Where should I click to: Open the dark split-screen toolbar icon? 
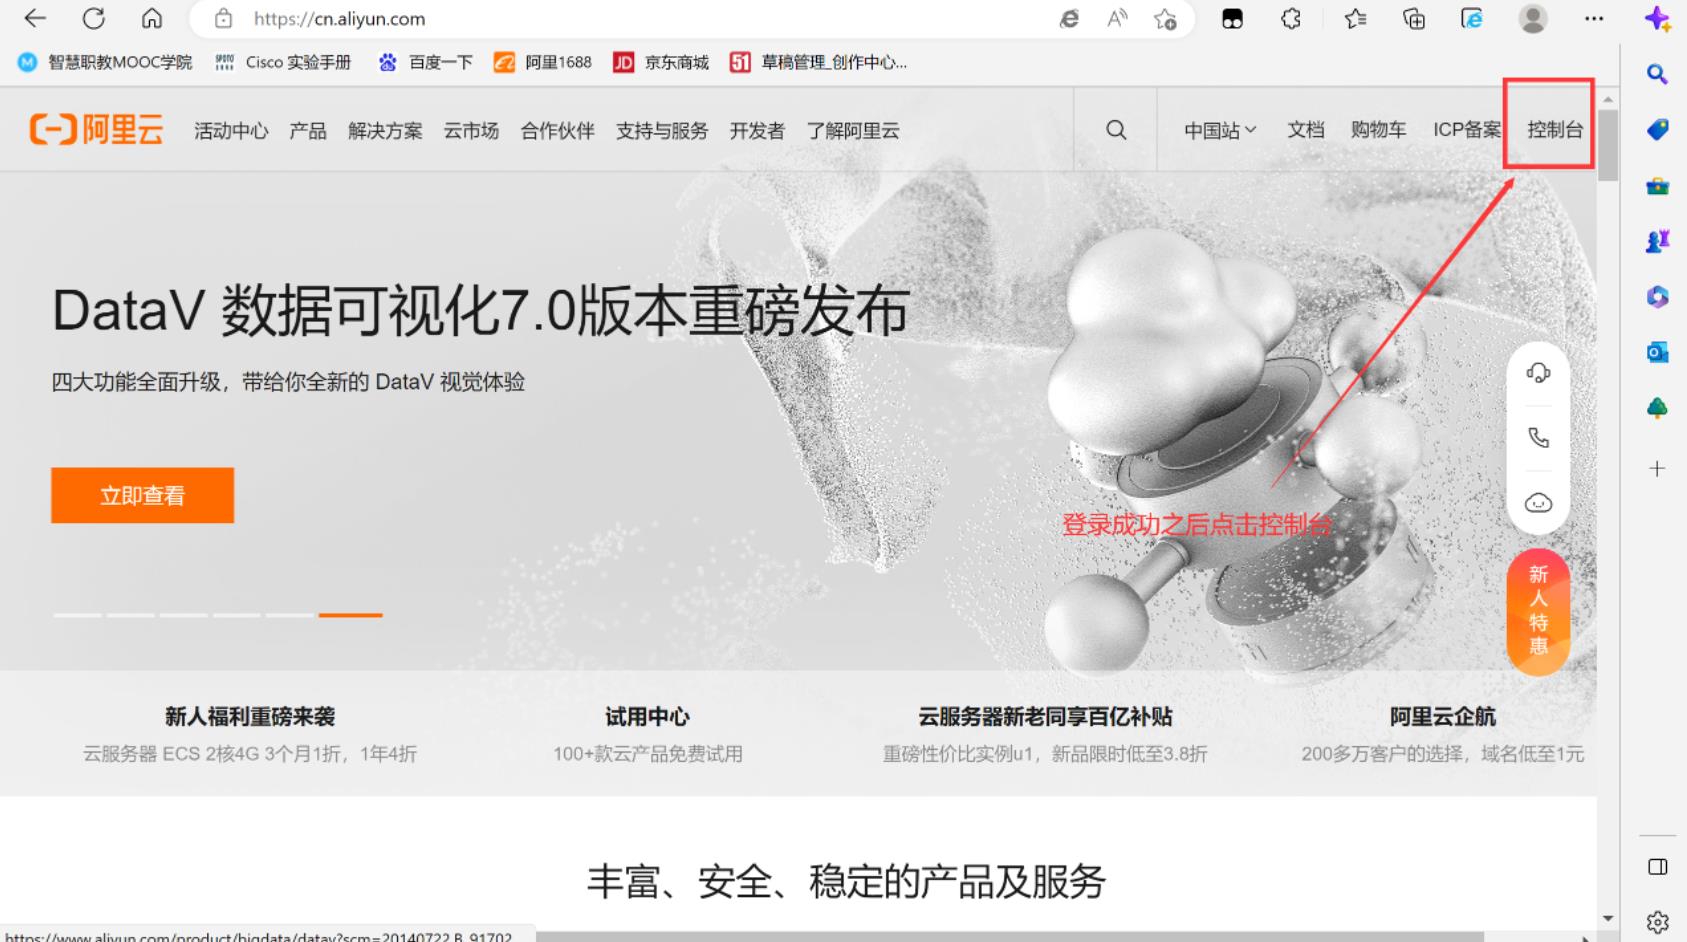[1232, 18]
